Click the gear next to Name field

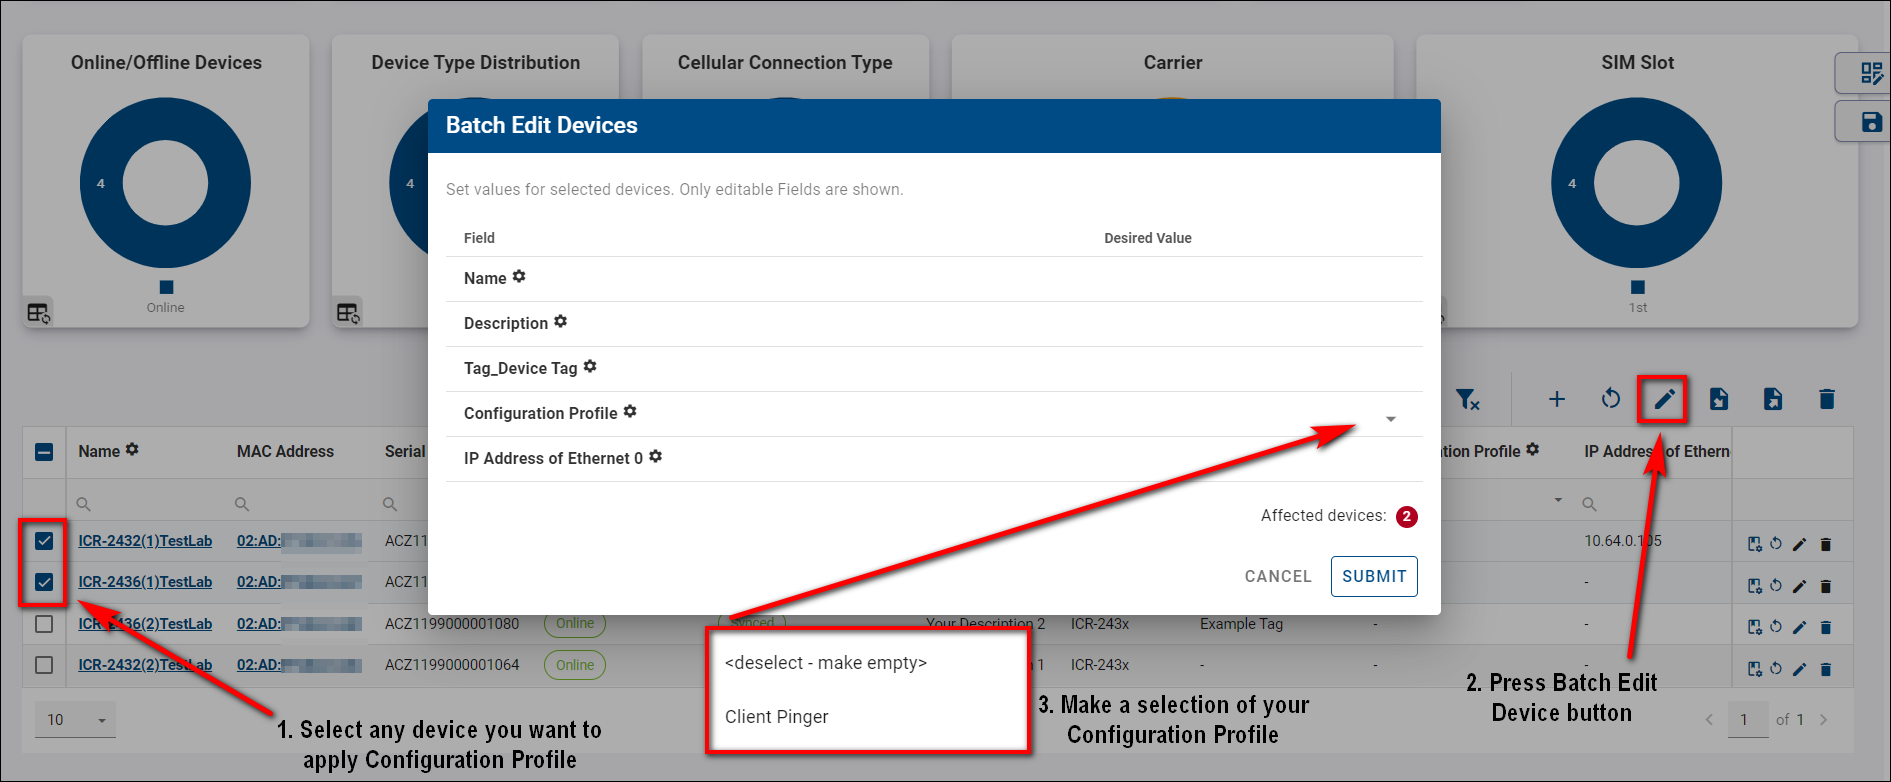519,277
